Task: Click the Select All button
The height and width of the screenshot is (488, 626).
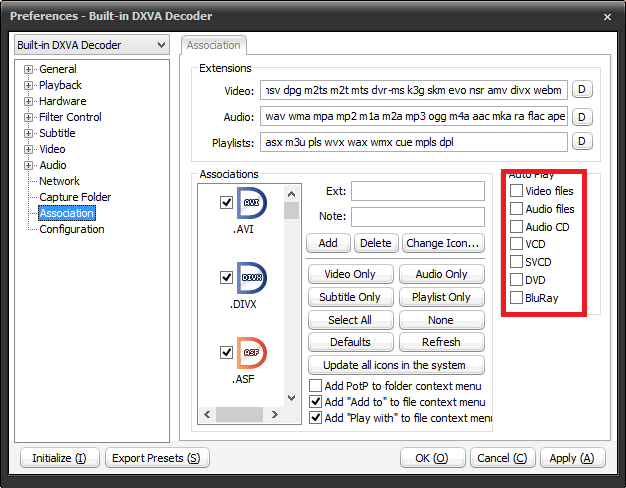Action: (x=350, y=320)
